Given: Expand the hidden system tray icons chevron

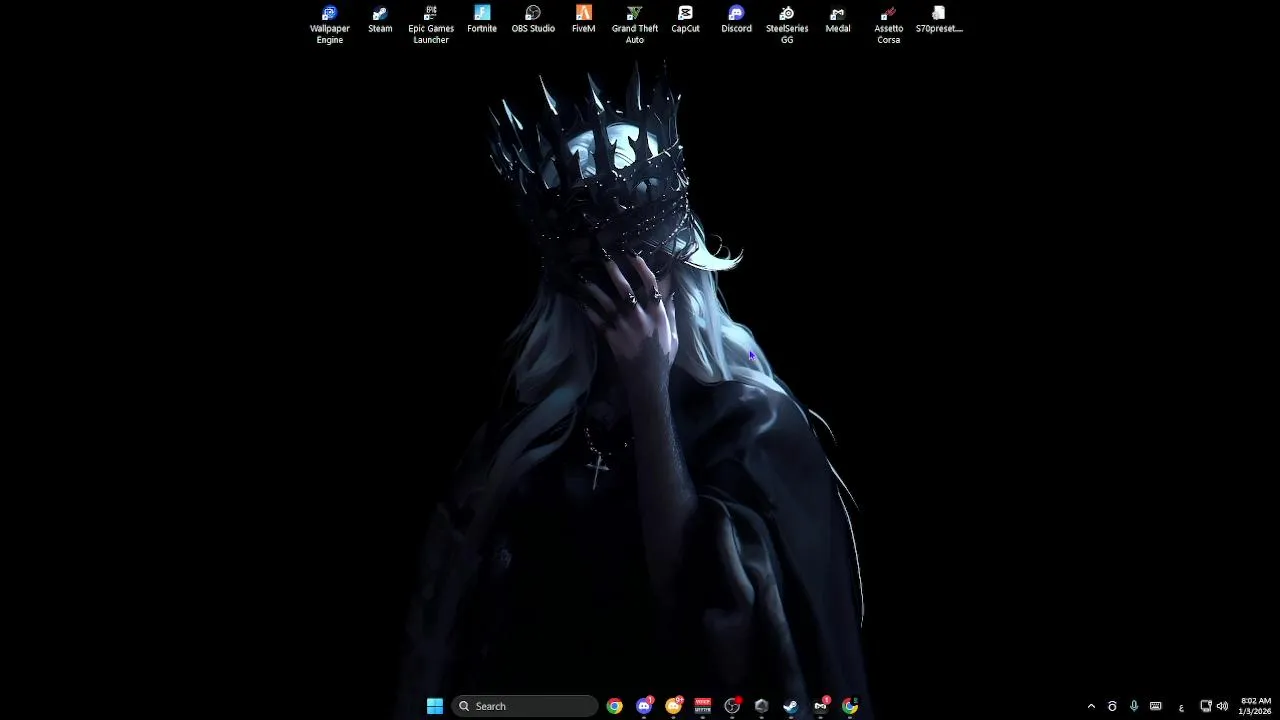Looking at the screenshot, I should [1091, 706].
